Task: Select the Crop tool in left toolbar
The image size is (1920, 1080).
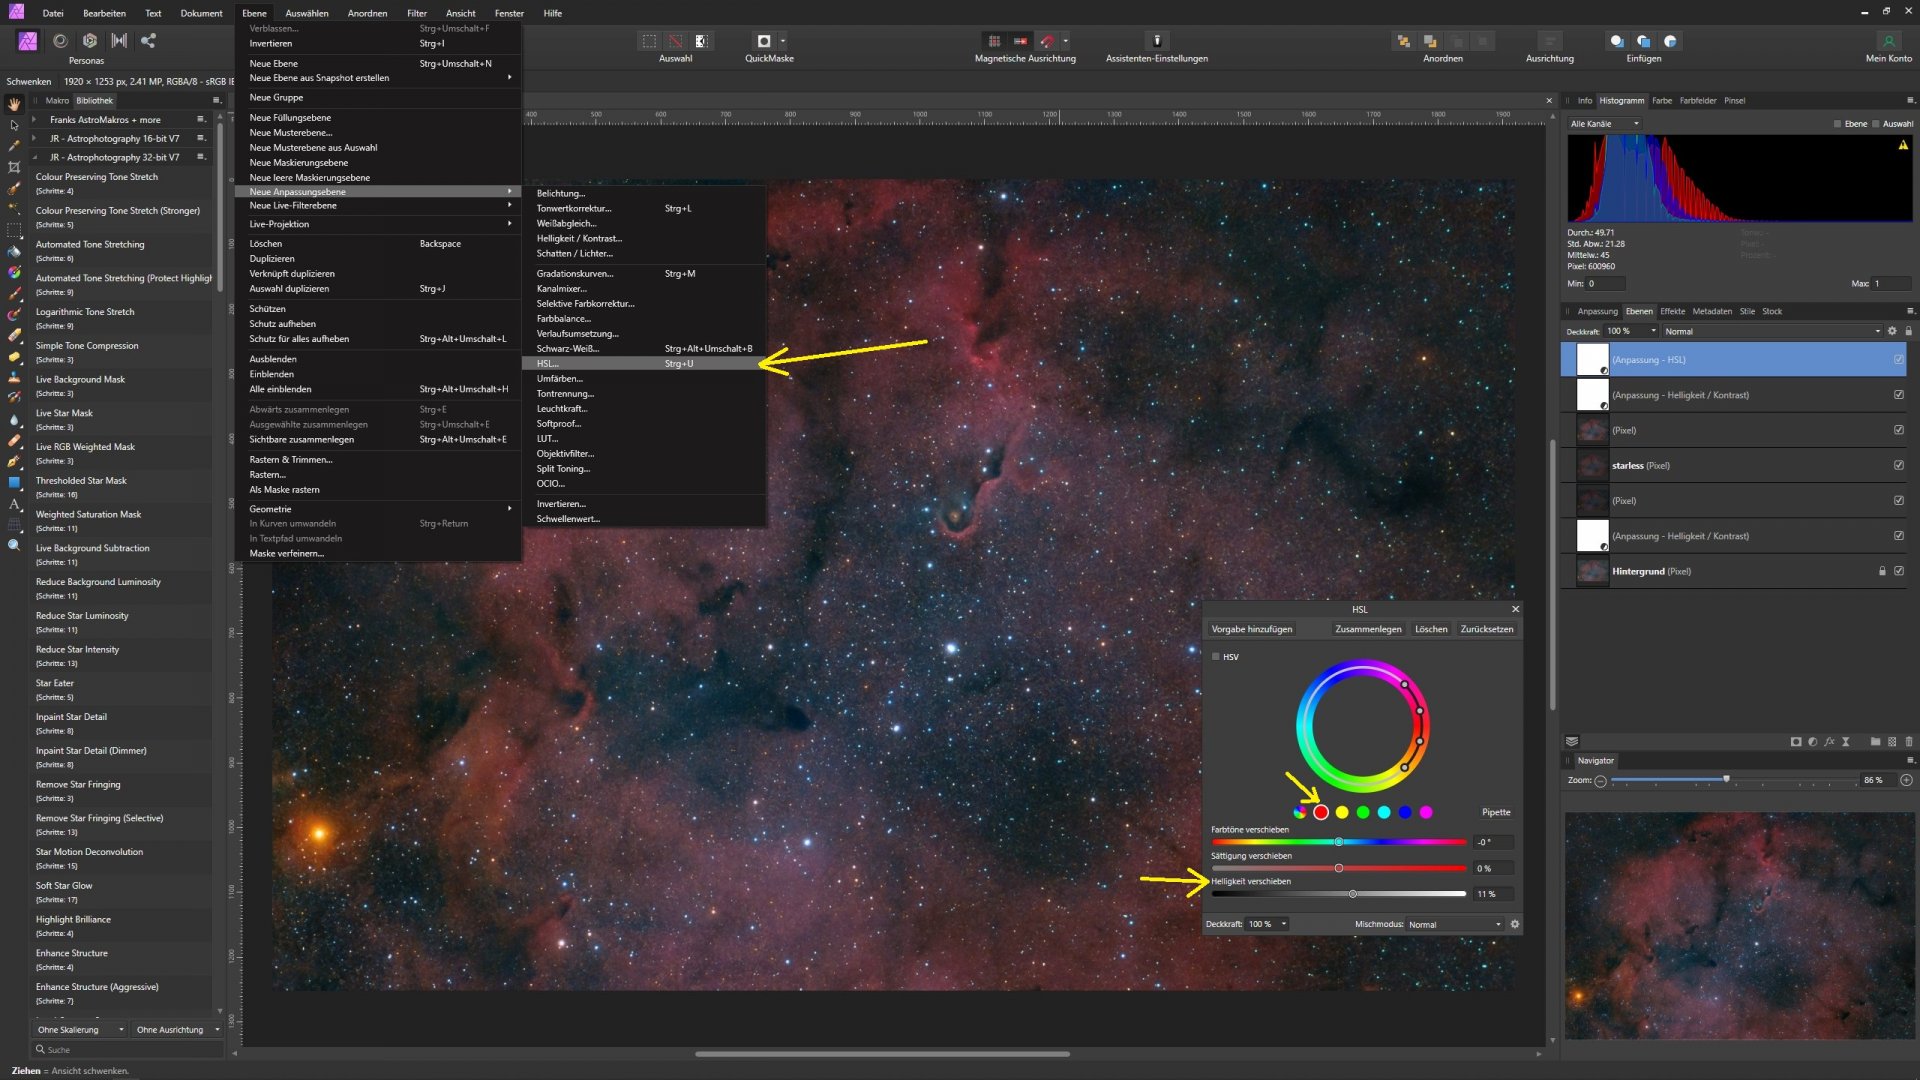Action: (x=14, y=167)
